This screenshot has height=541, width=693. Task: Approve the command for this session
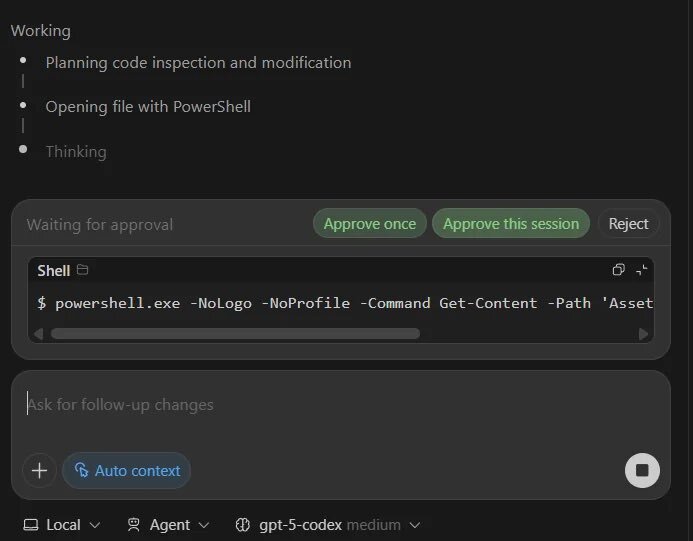coord(511,224)
